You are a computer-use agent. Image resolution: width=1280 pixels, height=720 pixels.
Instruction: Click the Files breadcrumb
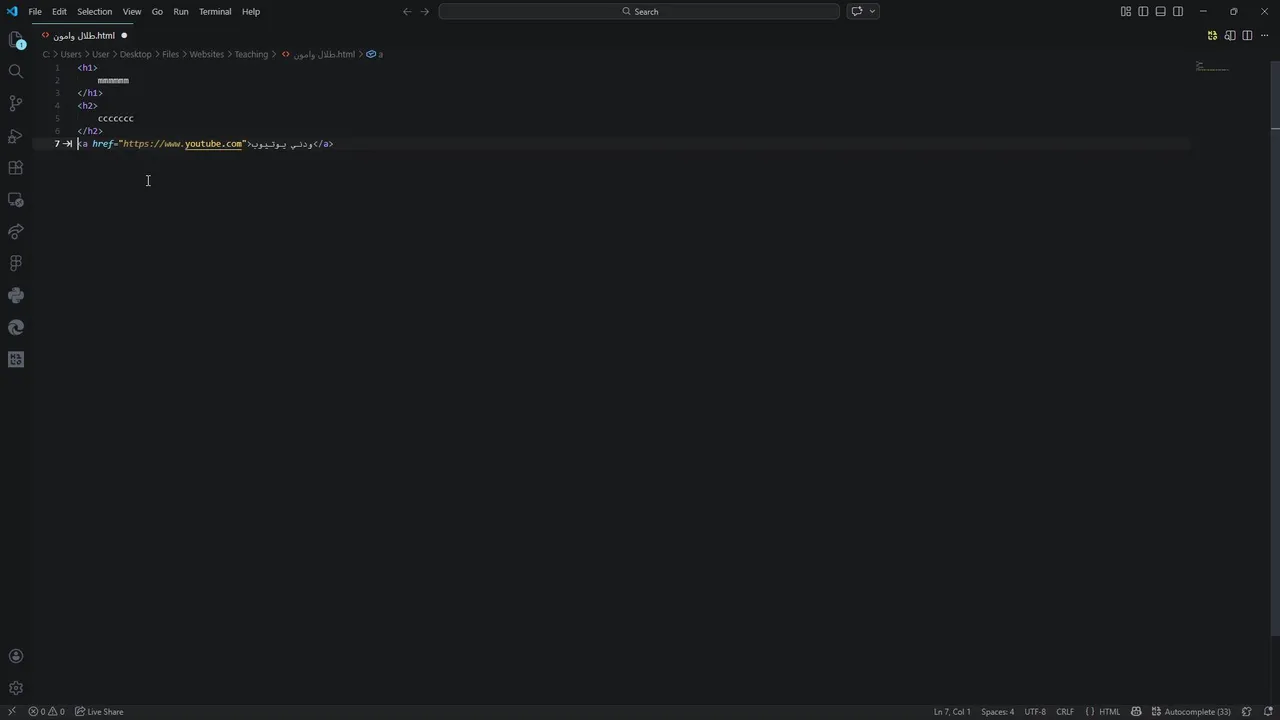point(170,54)
